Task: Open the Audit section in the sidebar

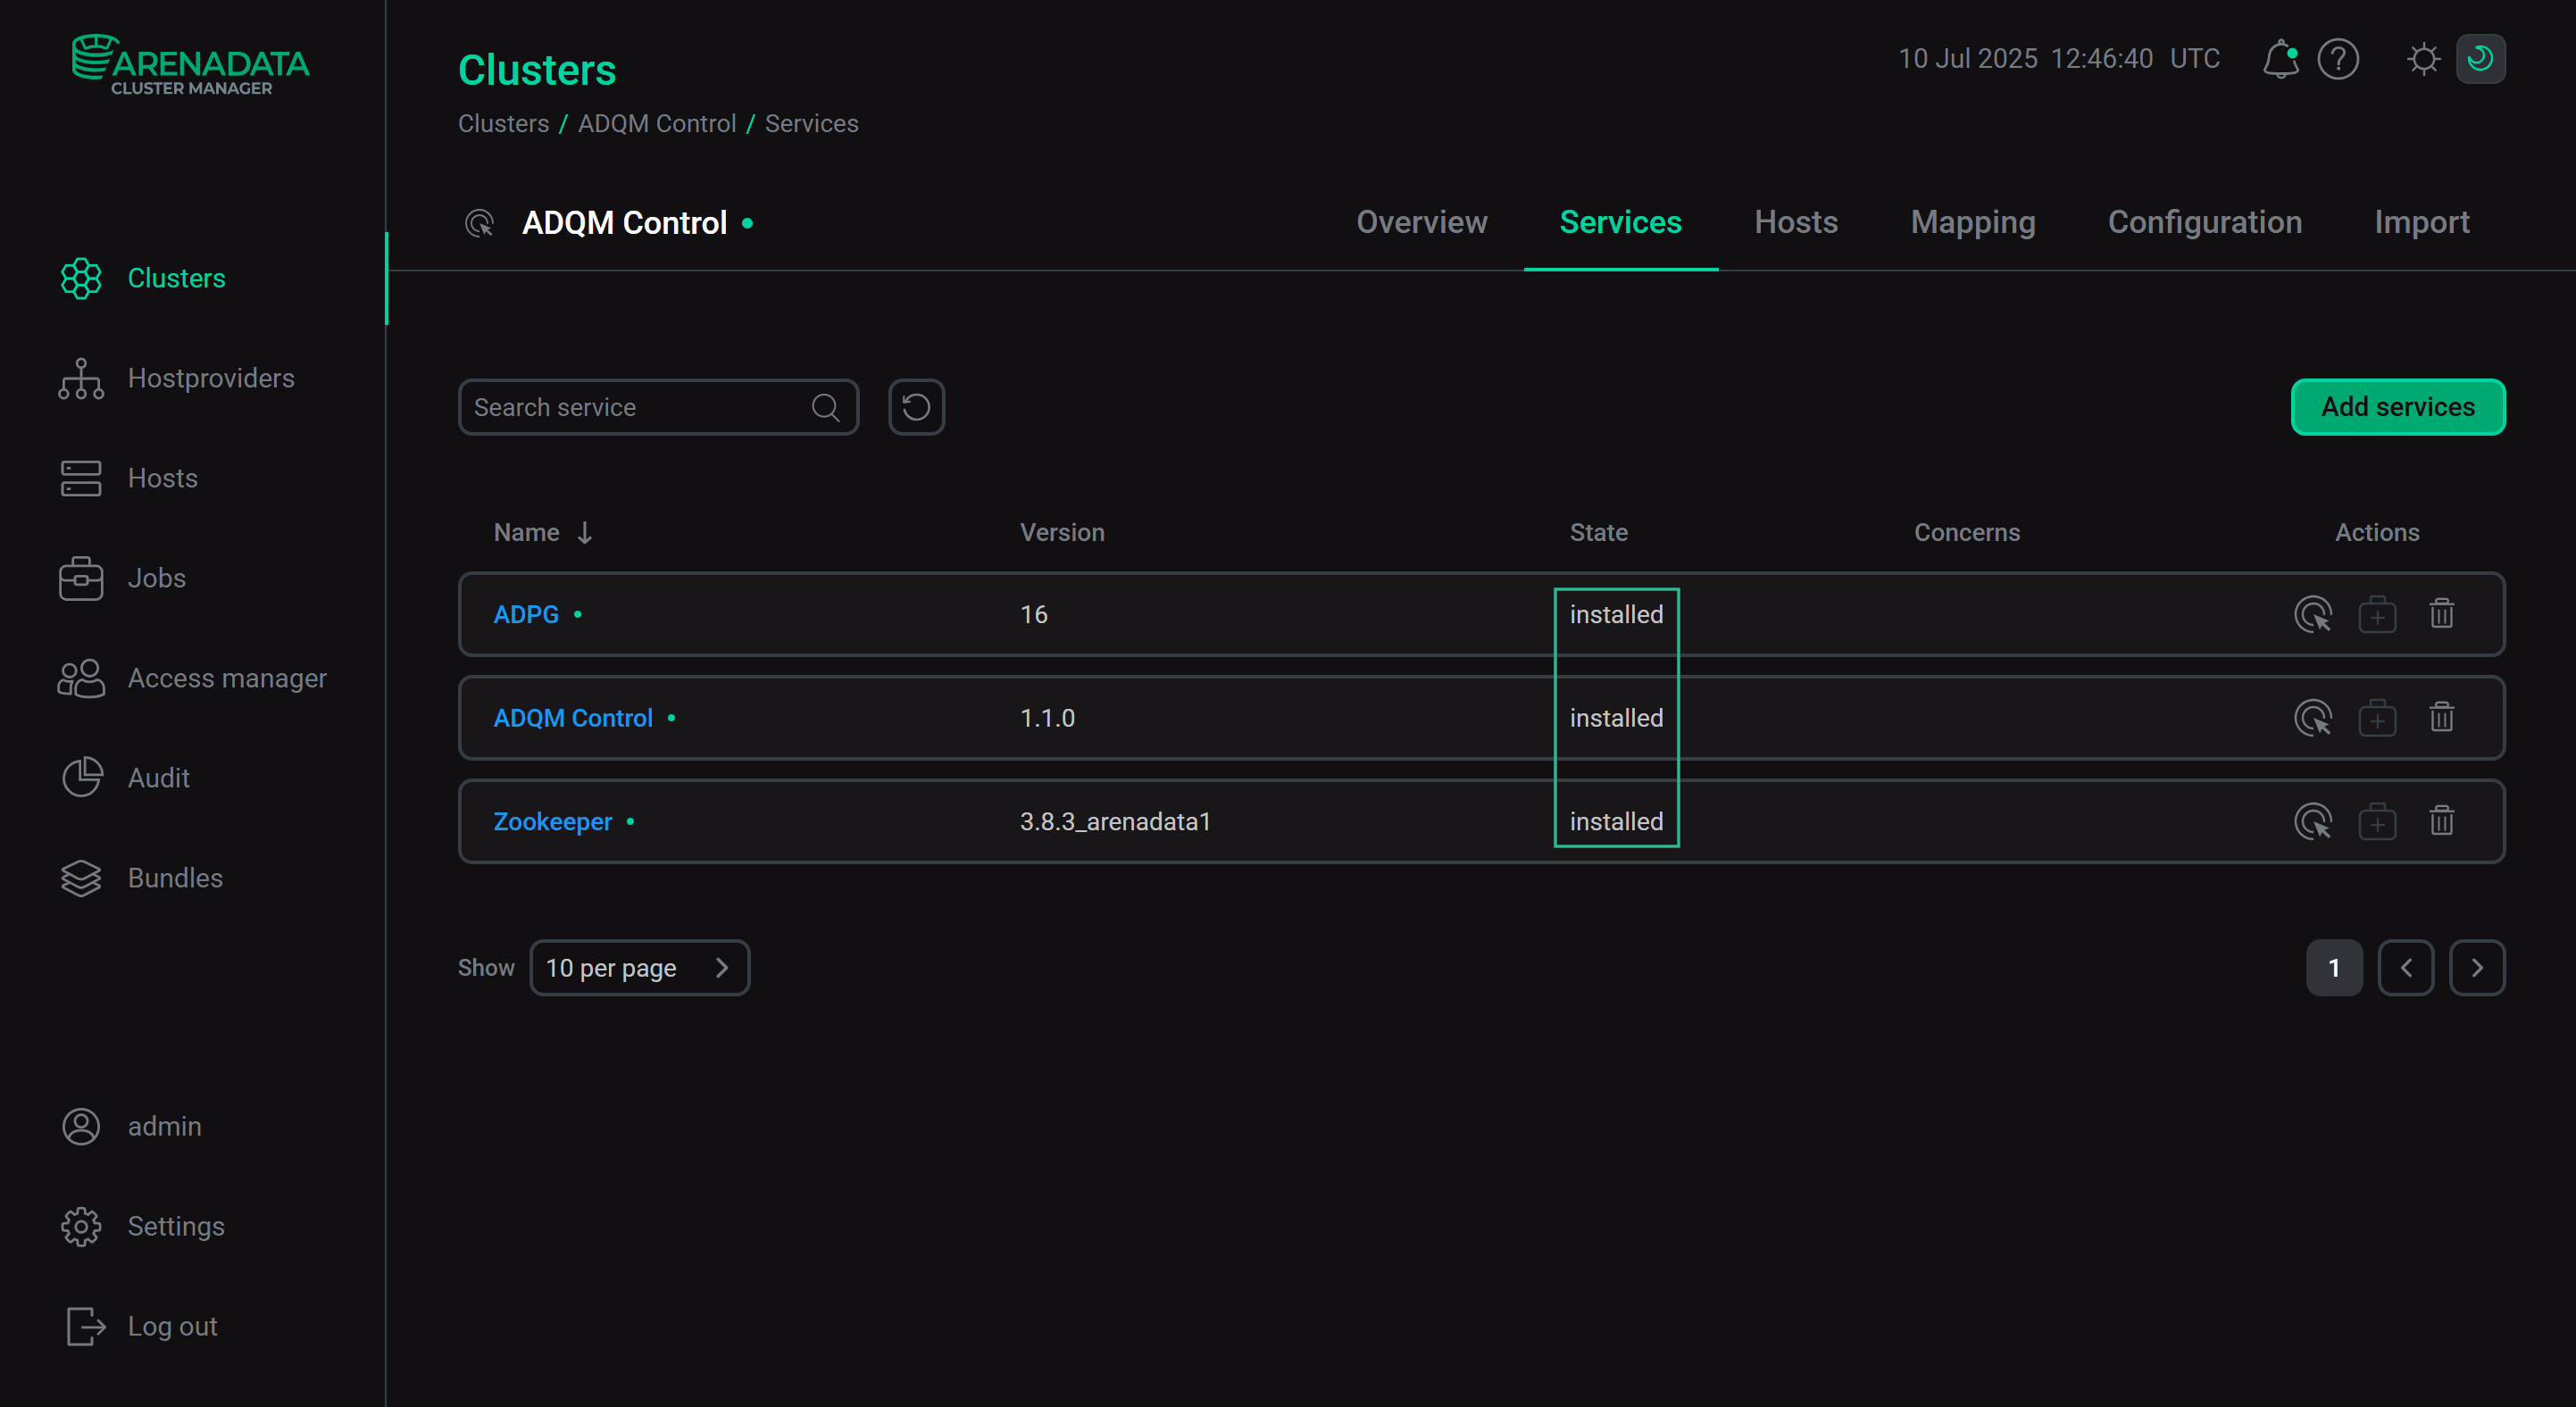Action: [x=158, y=777]
